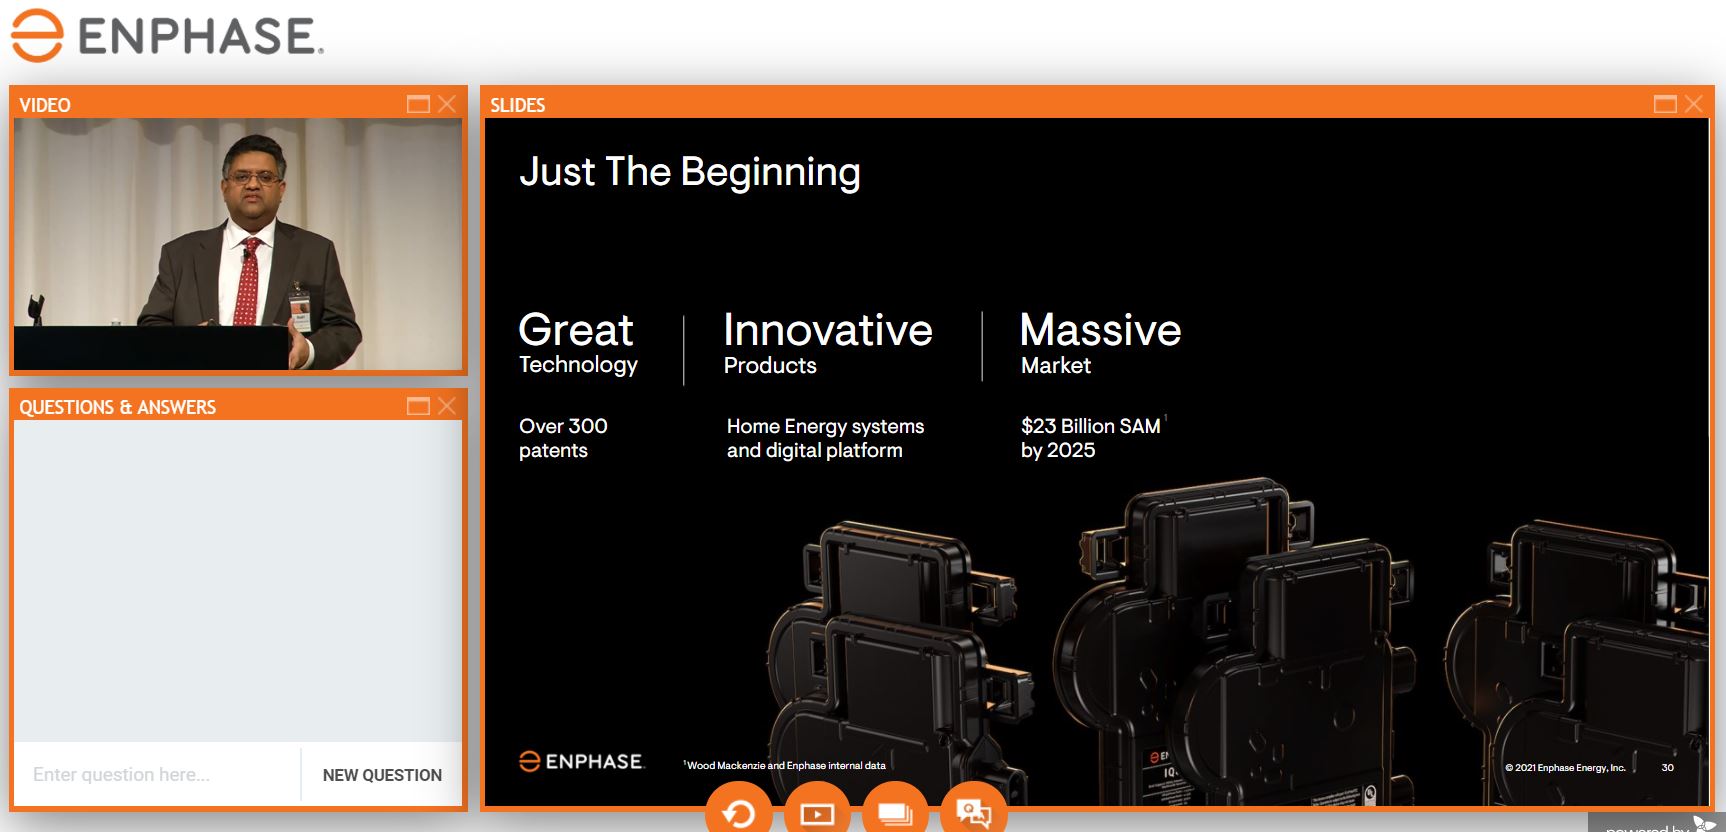
Task: Close the SLIDES panel
Action: pyautogui.click(x=1694, y=104)
